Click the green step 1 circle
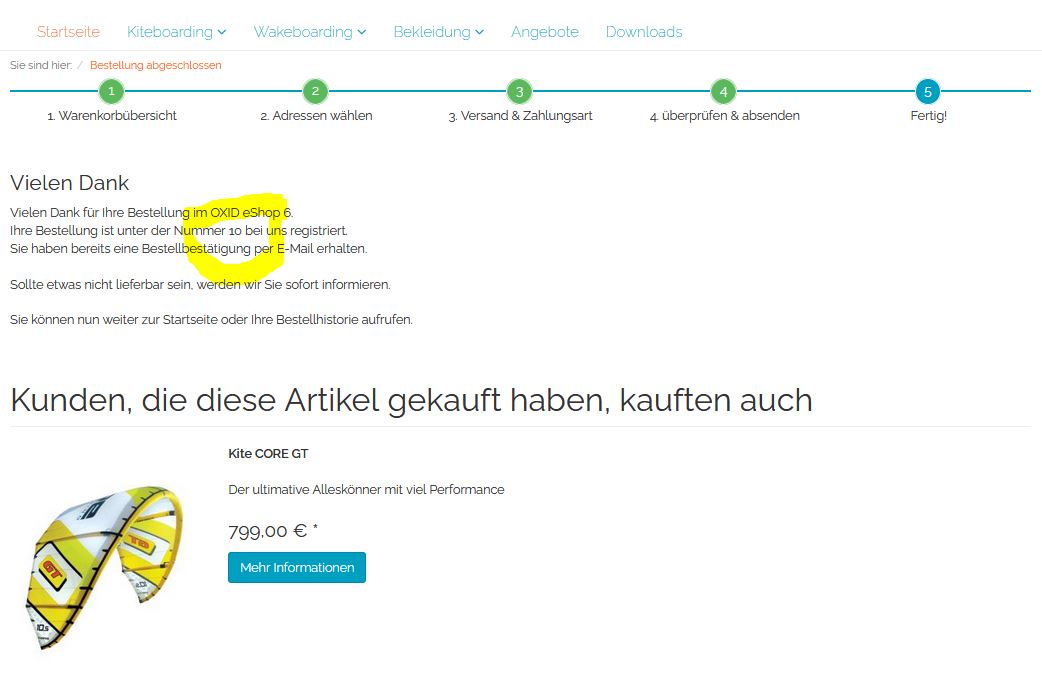 [x=112, y=92]
